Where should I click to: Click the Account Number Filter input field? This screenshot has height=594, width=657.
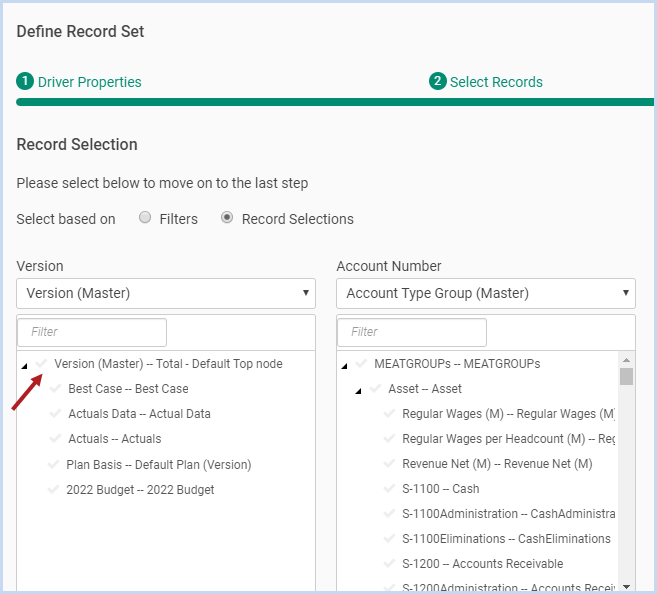(x=412, y=332)
